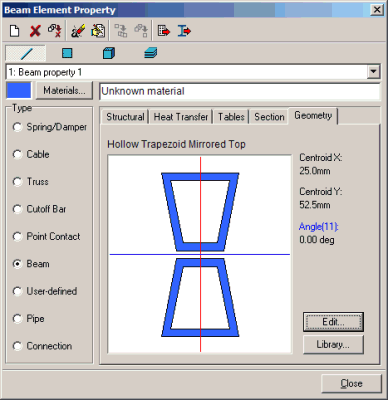Click the export icon with red arrow
Image resolution: width=388 pixels, height=400 pixels.
164,31
